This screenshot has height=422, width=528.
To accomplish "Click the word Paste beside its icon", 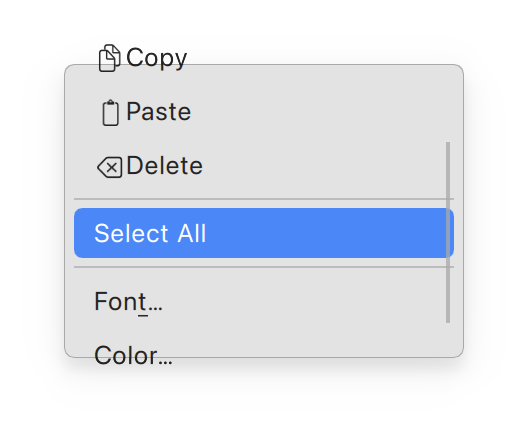I will point(159,111).
